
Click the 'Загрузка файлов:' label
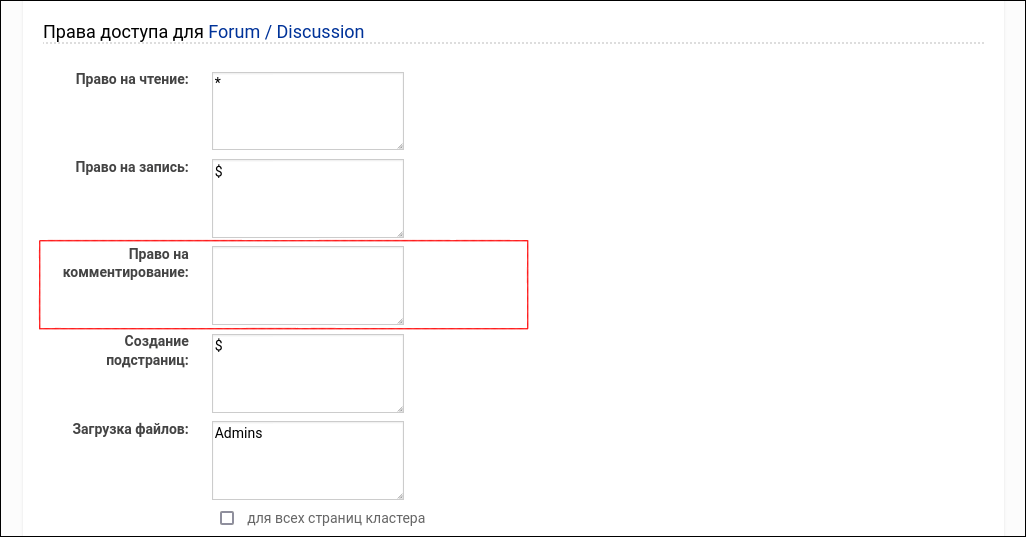click(x=130, y=429)
